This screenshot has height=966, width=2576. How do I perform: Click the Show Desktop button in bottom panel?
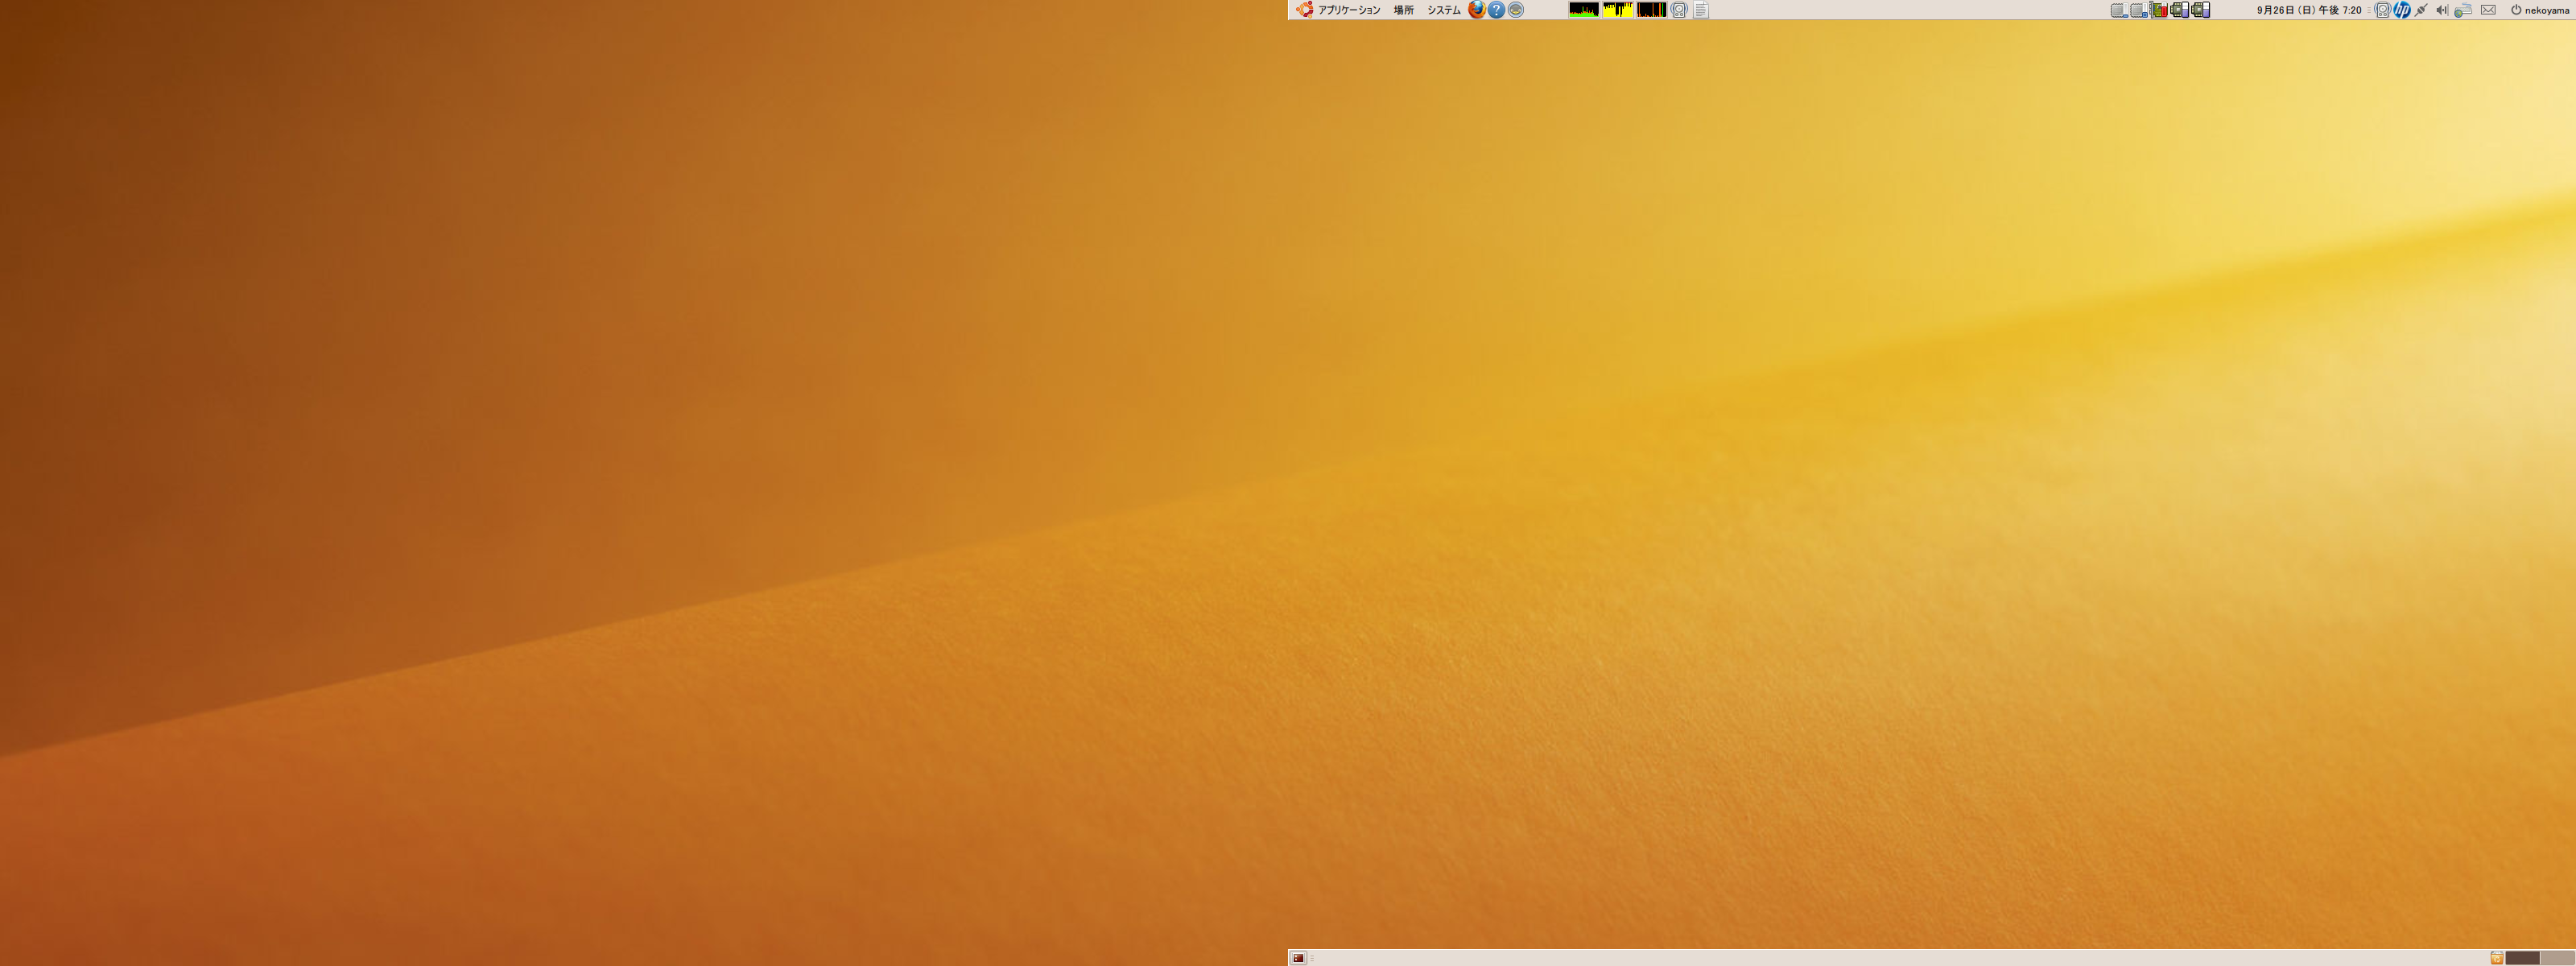pyautogui.click(x=1298, y=958)
